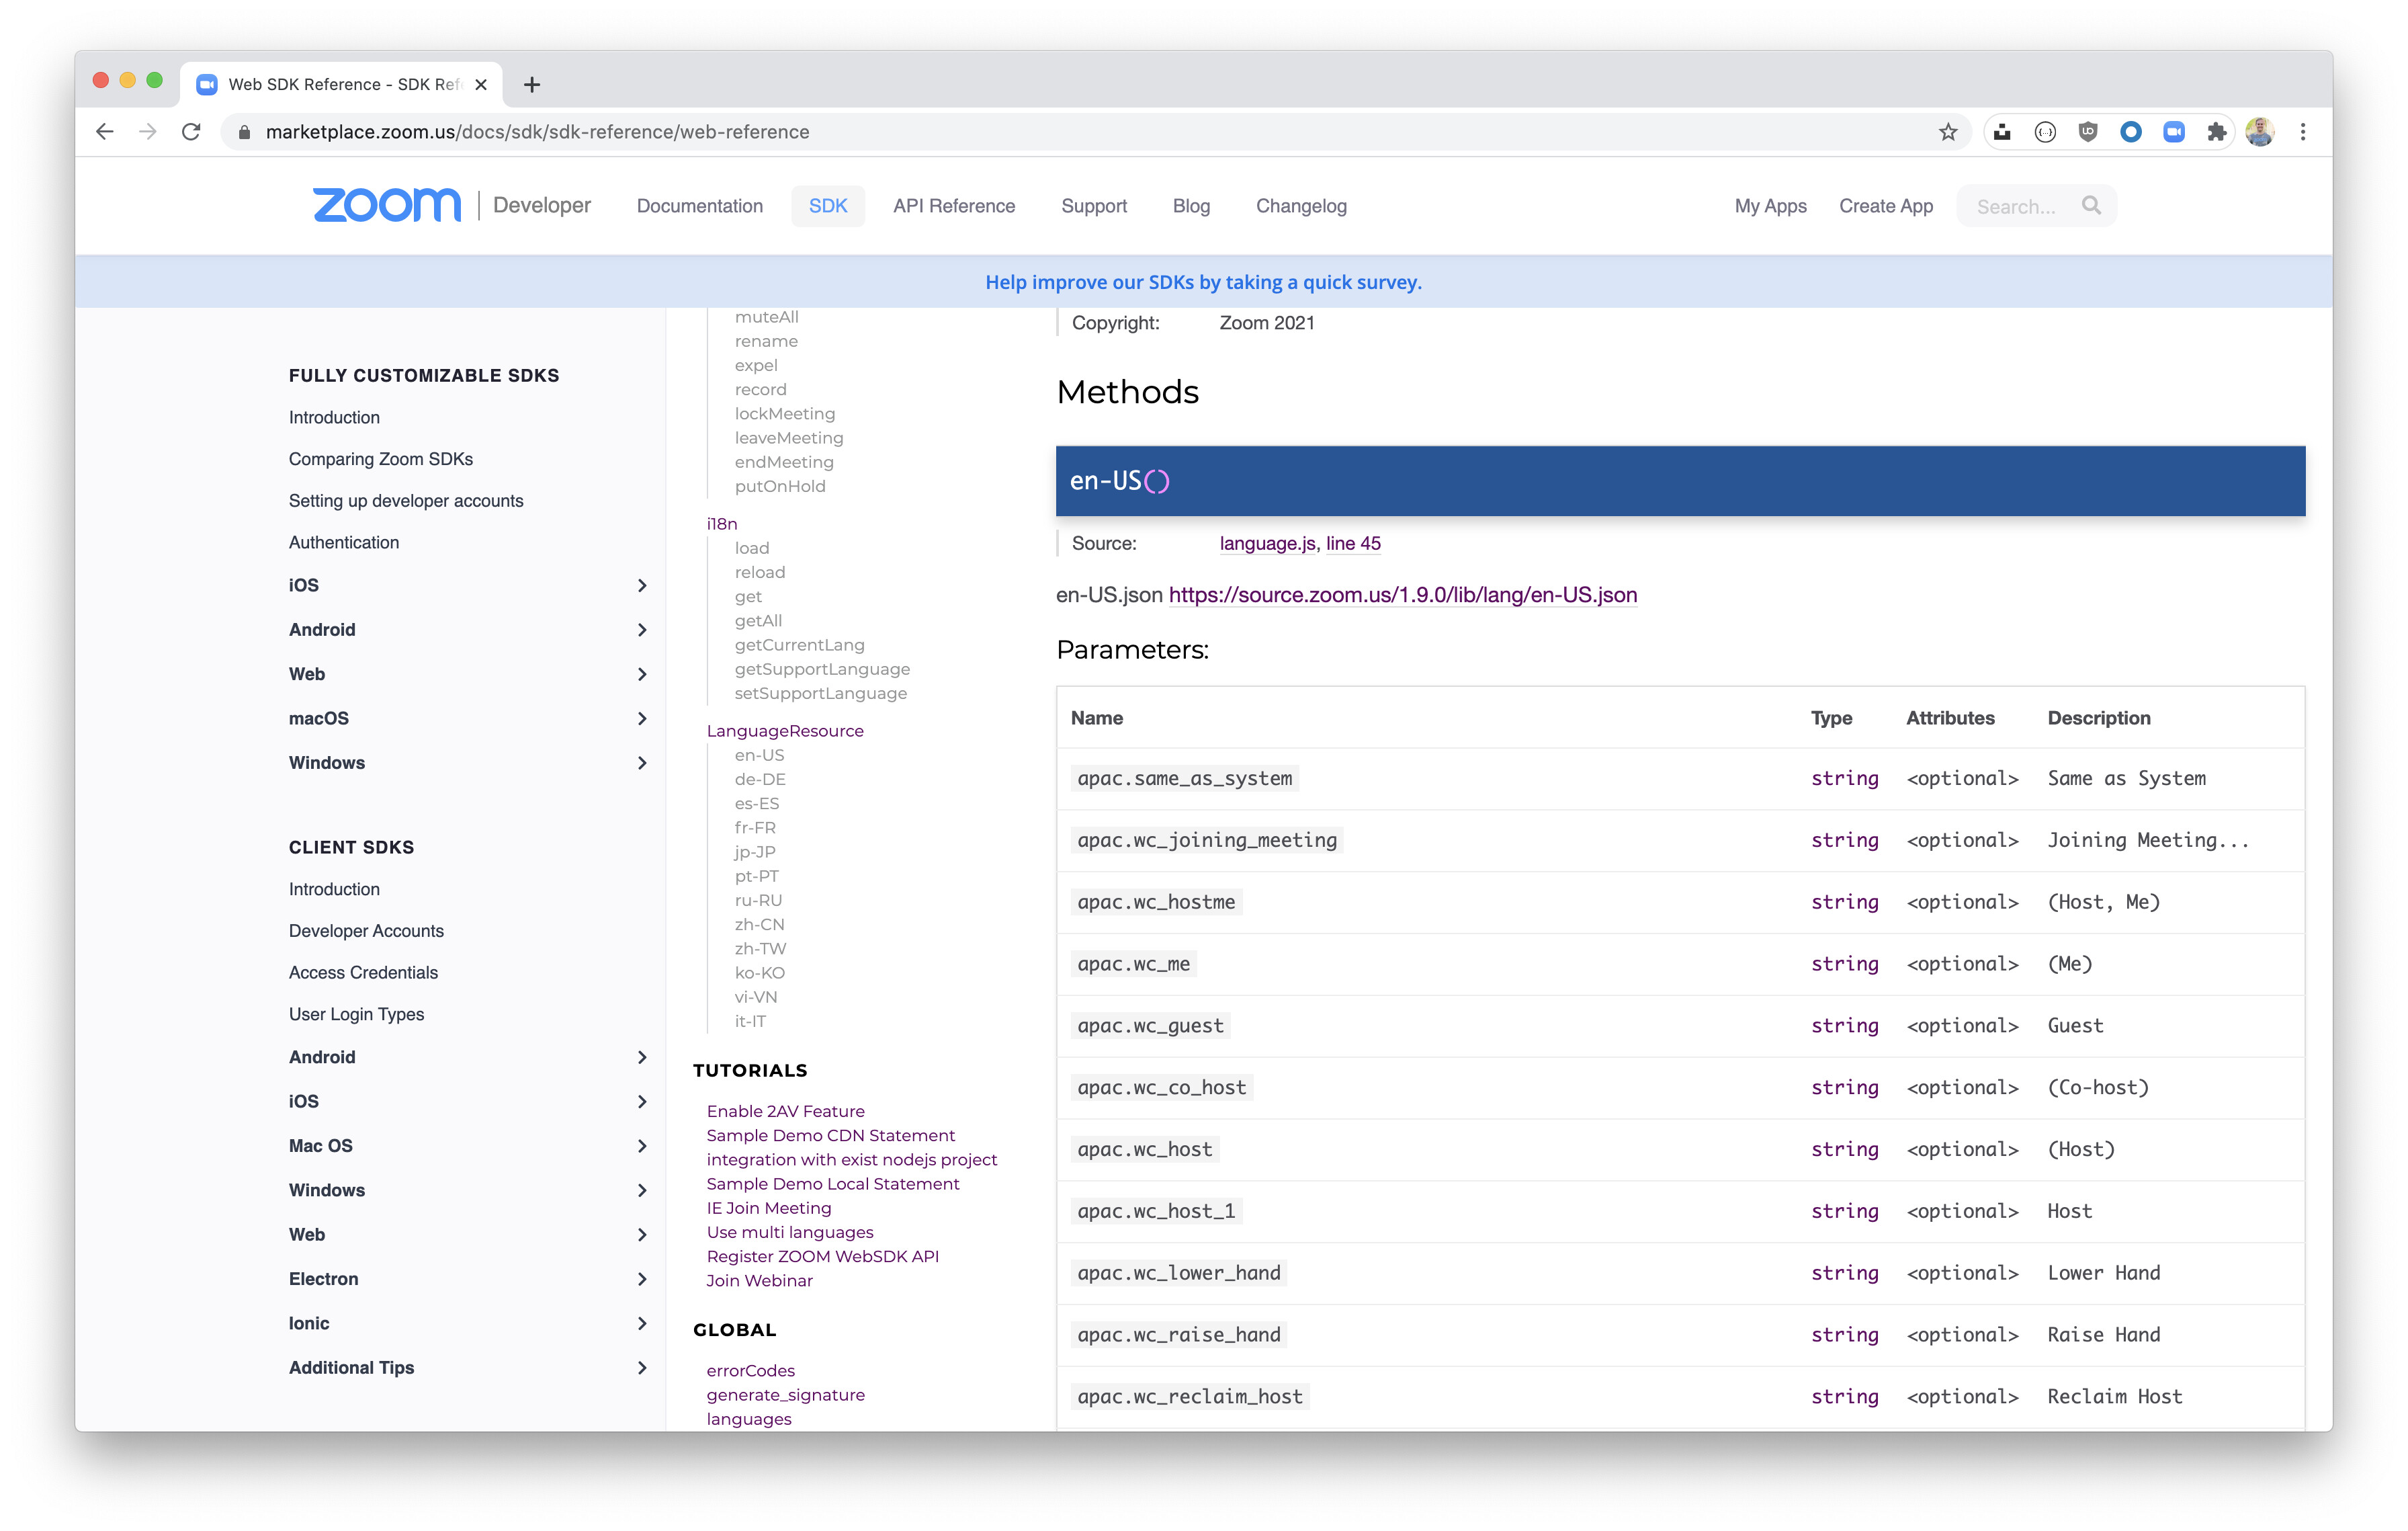Click the search magnifier icon
2408x1531 pixels.
pyautogui.click(x=2091, y=205)
